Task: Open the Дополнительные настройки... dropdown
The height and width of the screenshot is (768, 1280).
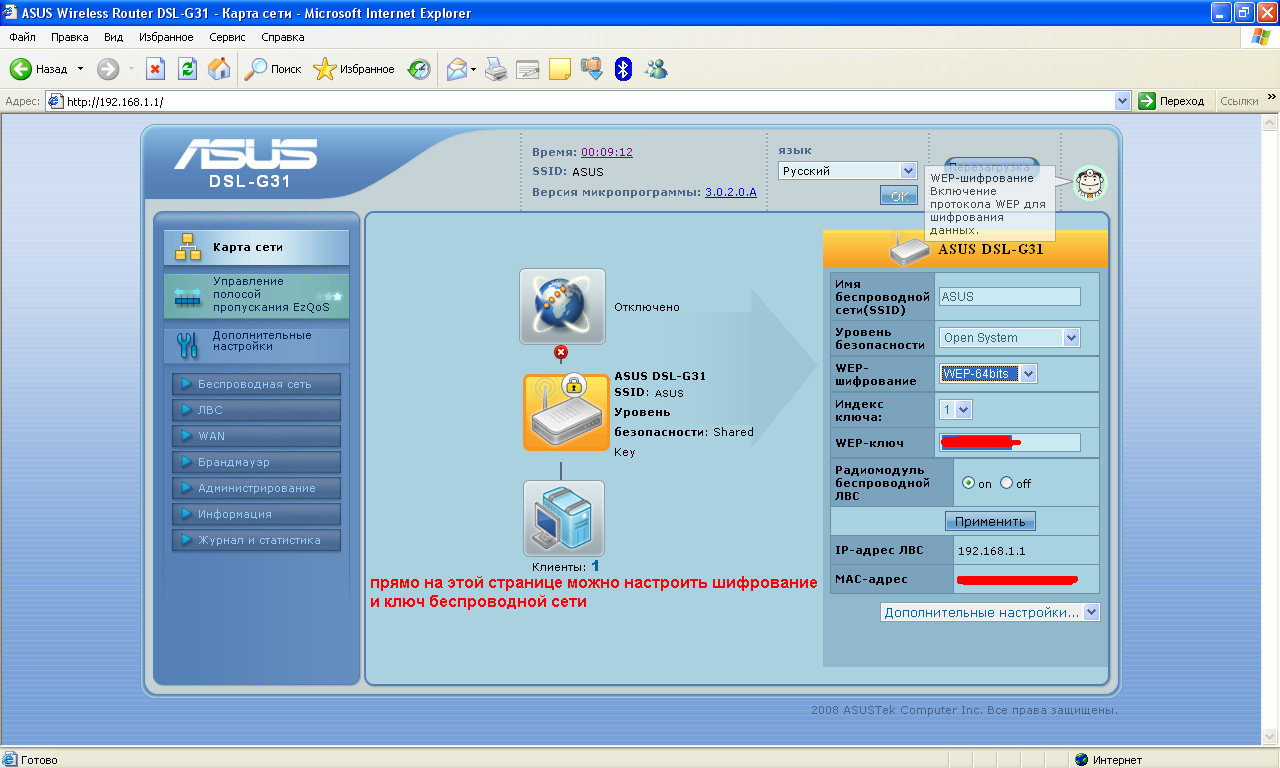Action: coord(990,612)
